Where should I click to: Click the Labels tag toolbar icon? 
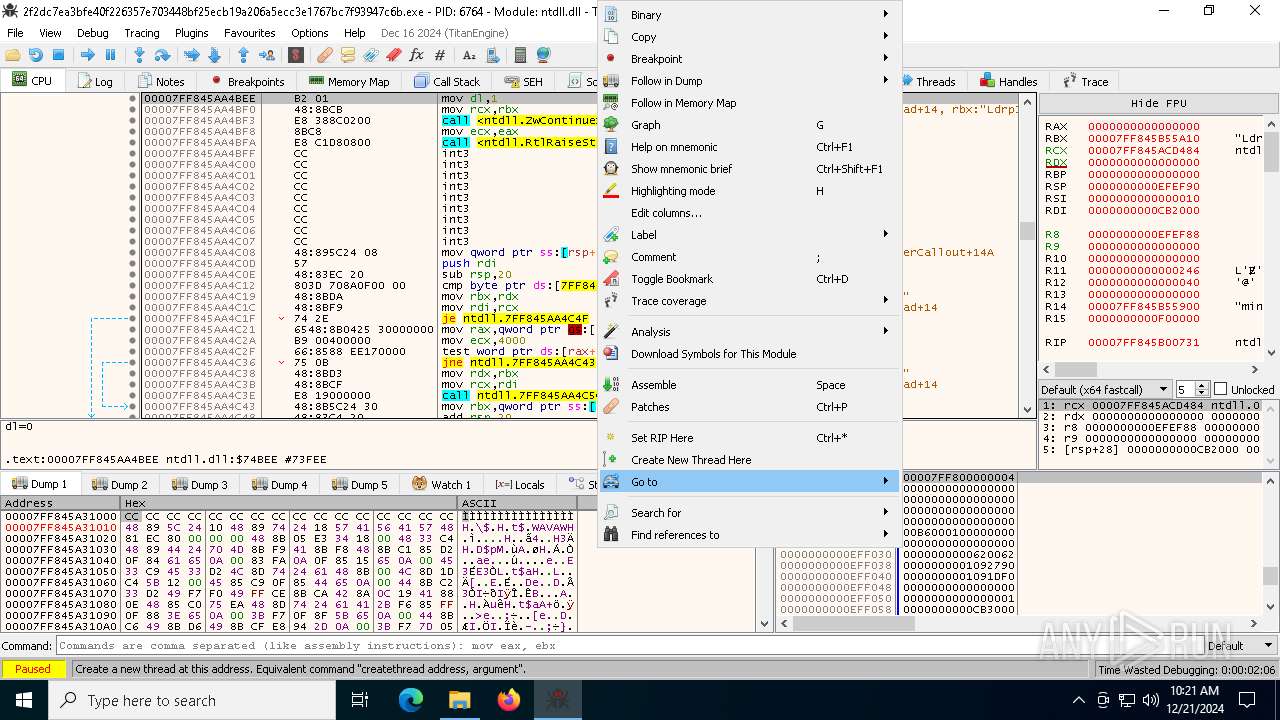coord(370,55)
